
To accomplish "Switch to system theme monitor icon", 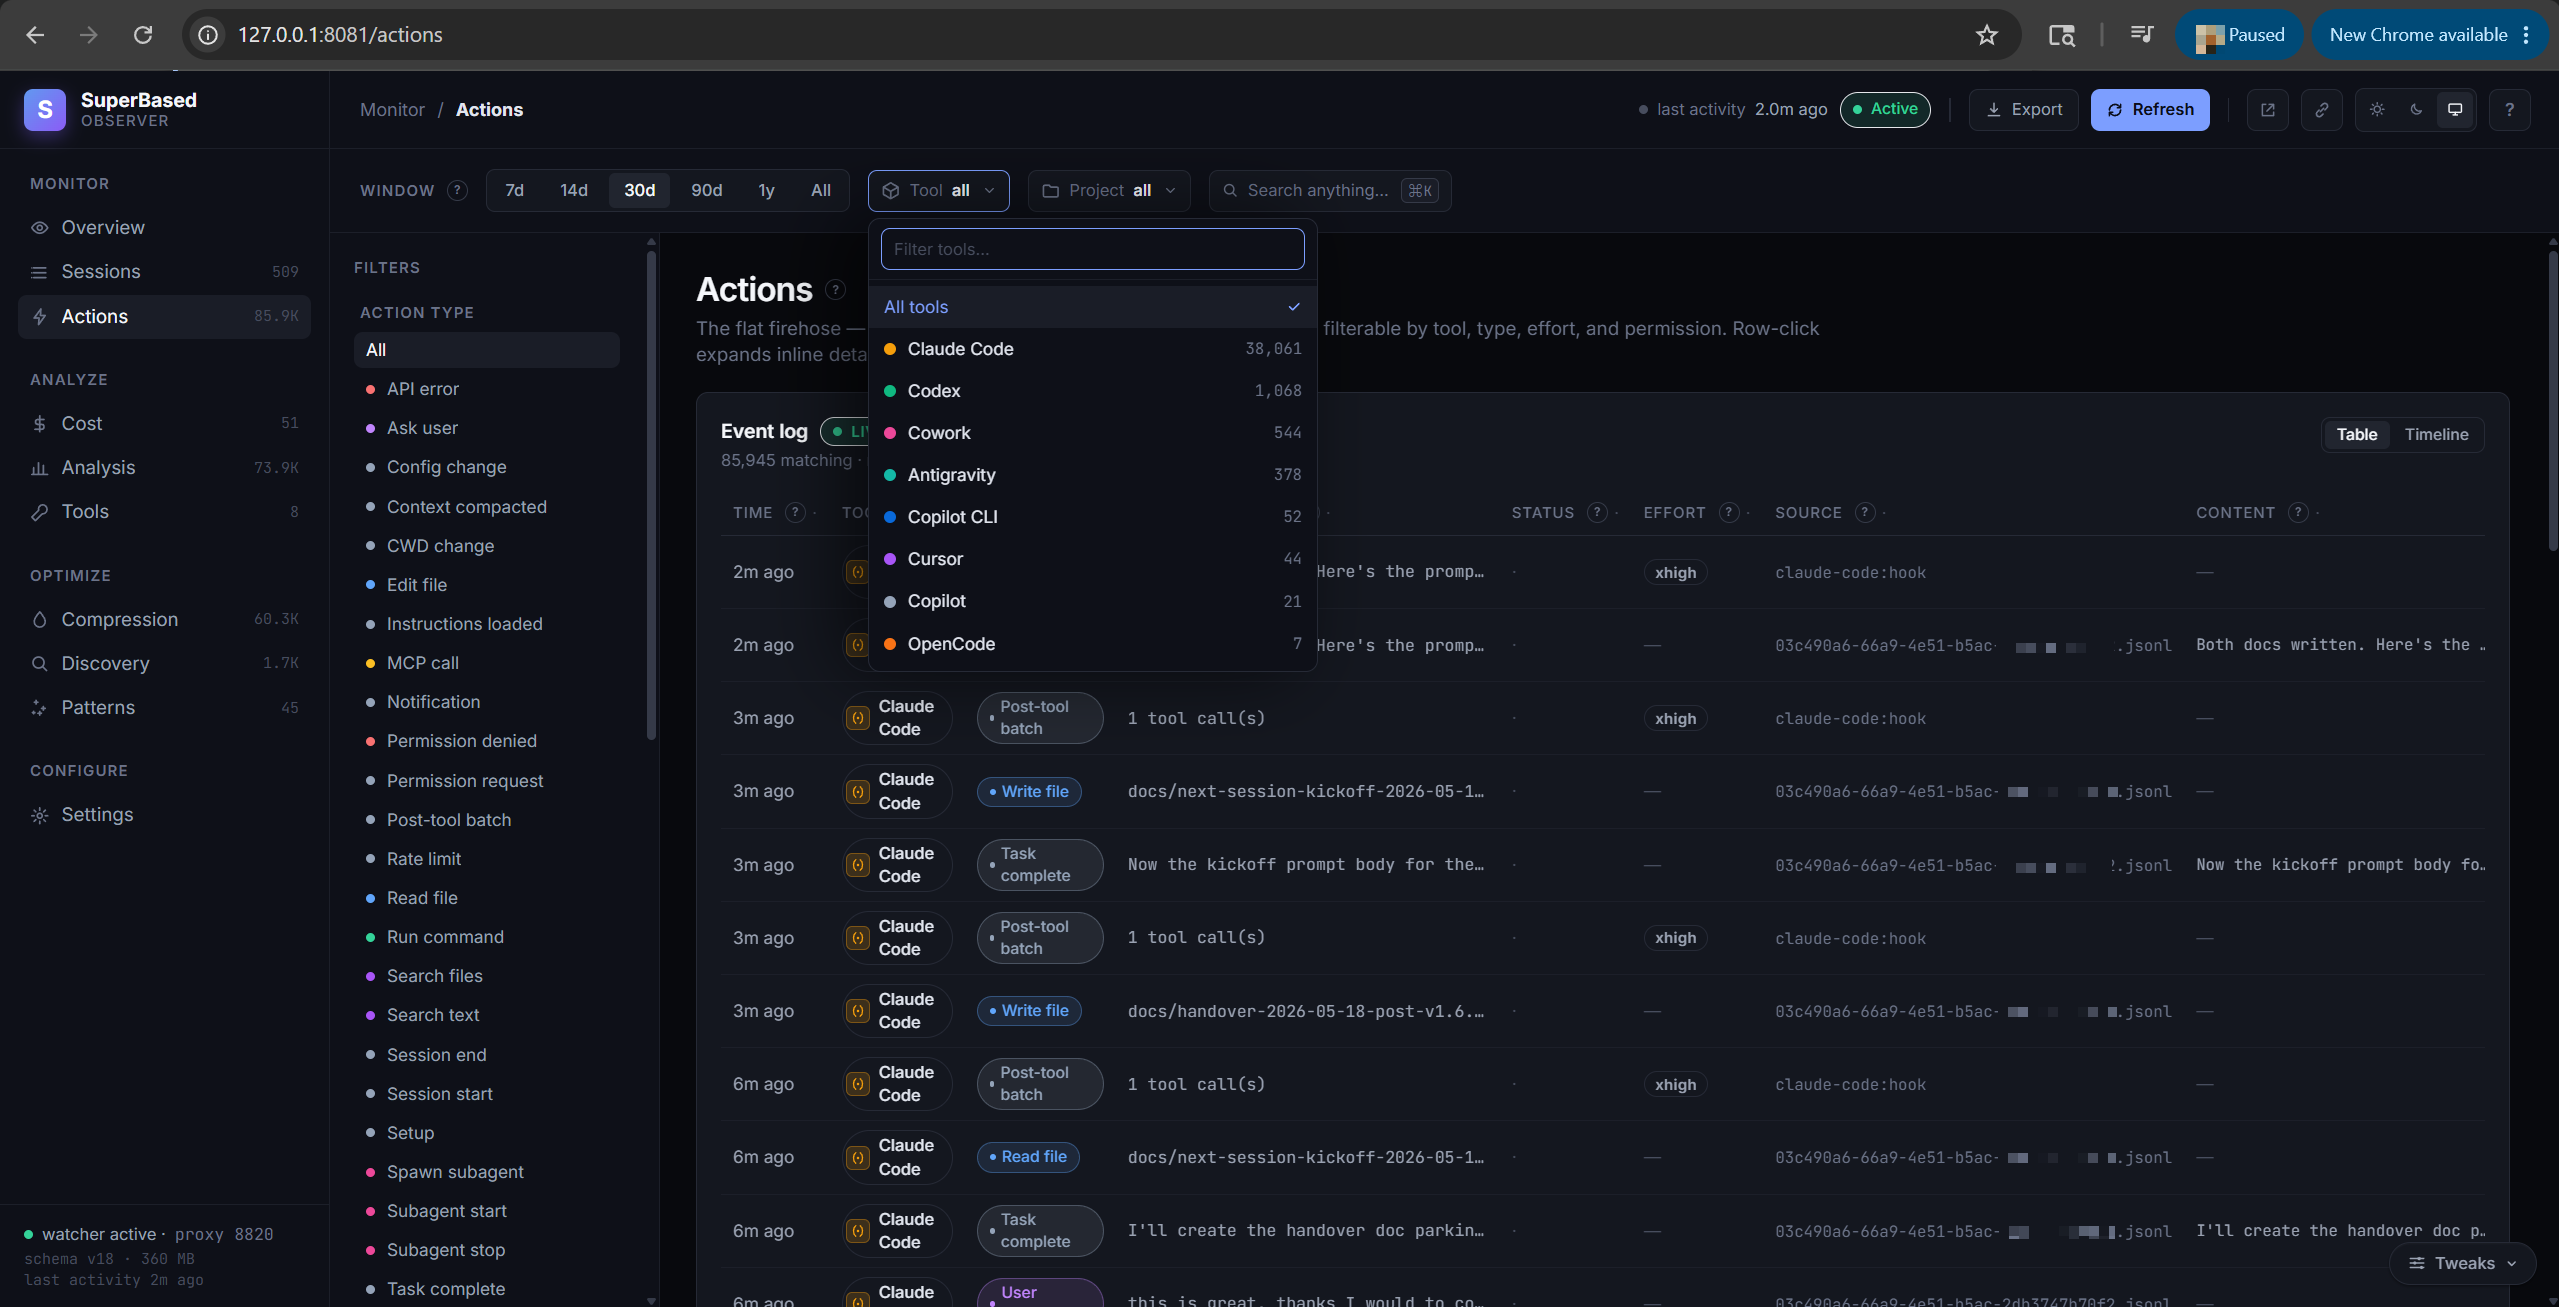I will (x=2455, y=110).
